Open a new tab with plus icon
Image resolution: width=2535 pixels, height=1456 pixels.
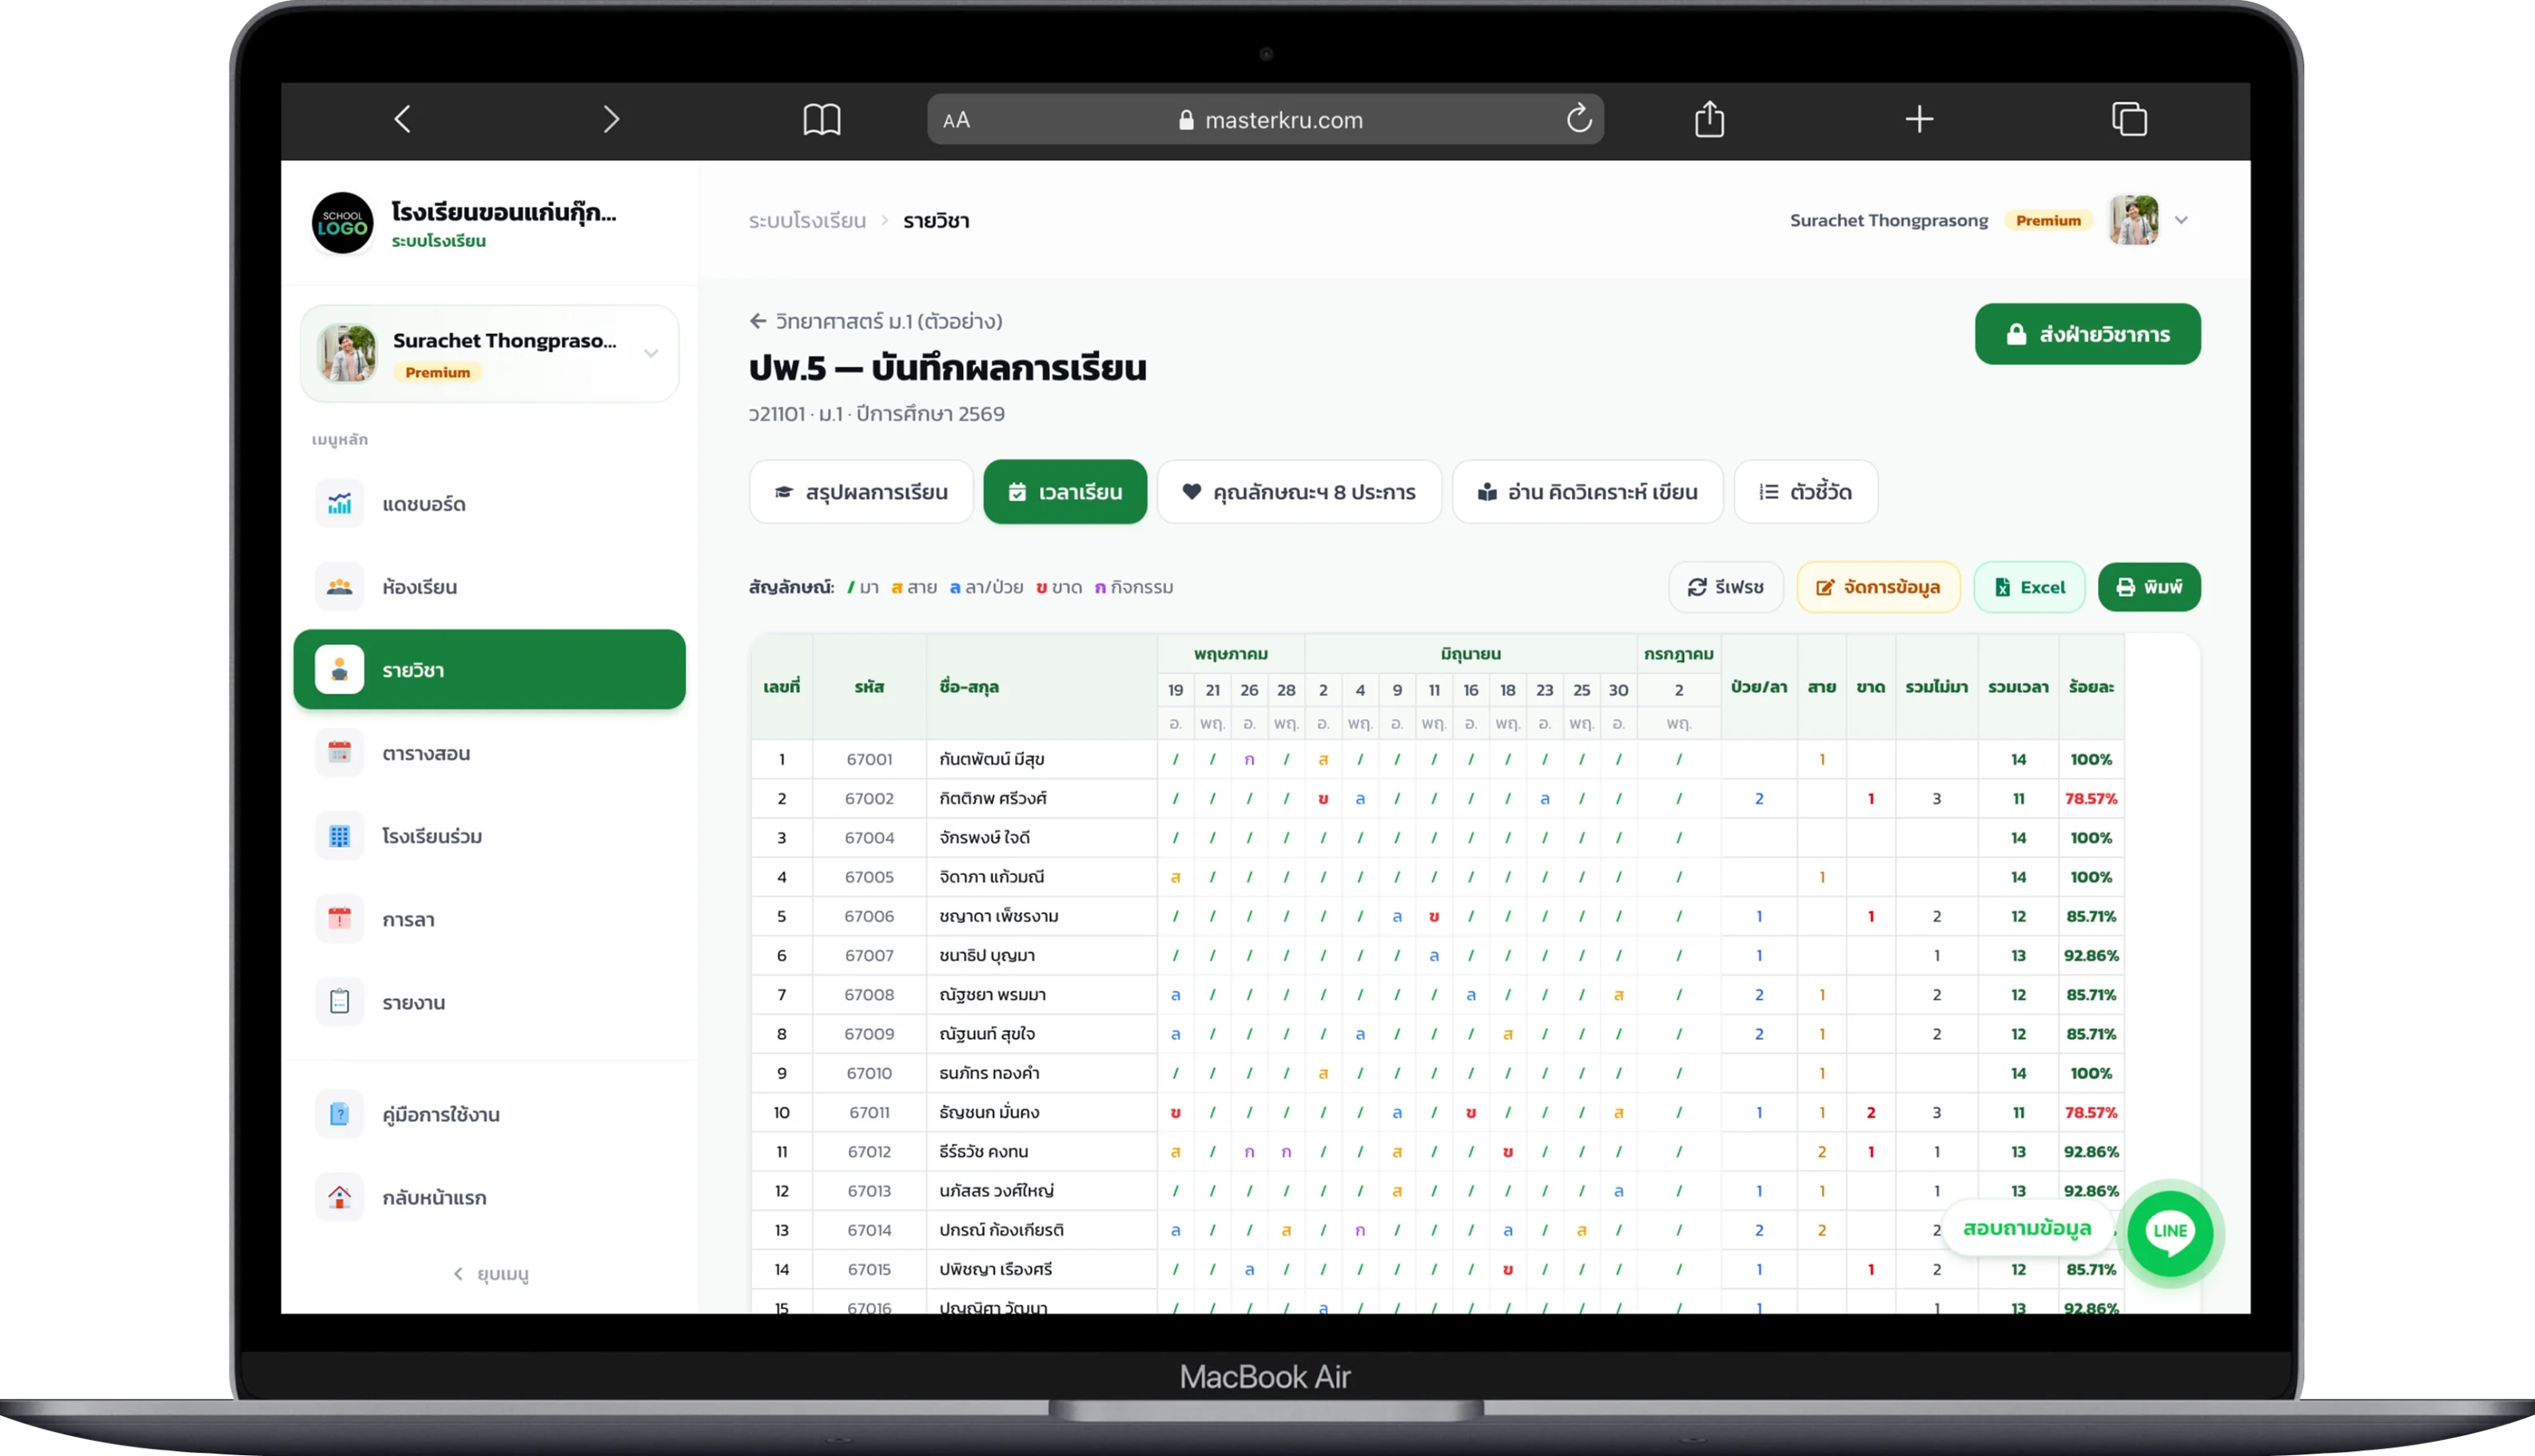coord(1918,120)
